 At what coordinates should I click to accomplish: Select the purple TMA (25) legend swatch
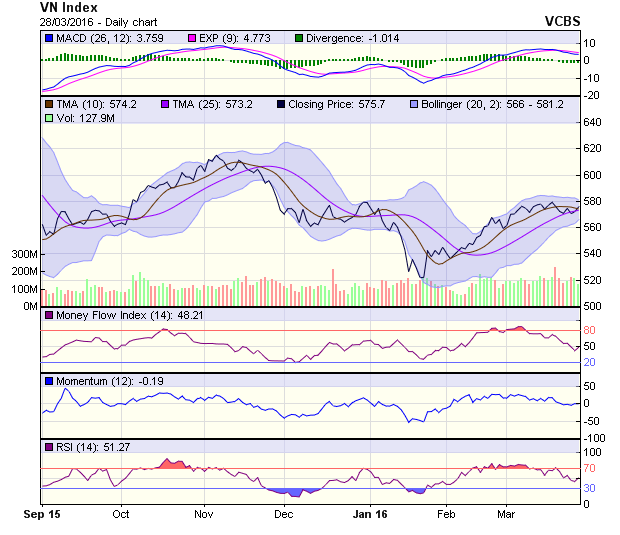(x=165, y=104)
